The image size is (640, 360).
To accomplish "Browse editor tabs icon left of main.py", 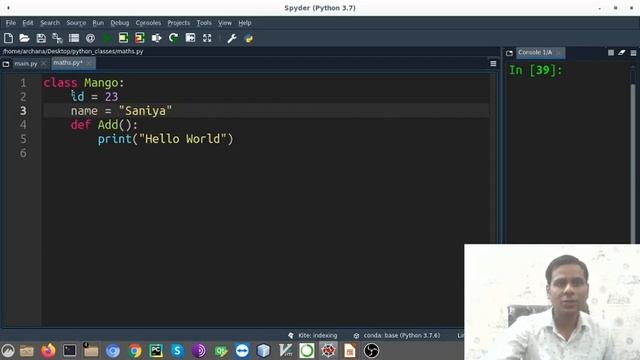I will point(6,64).
